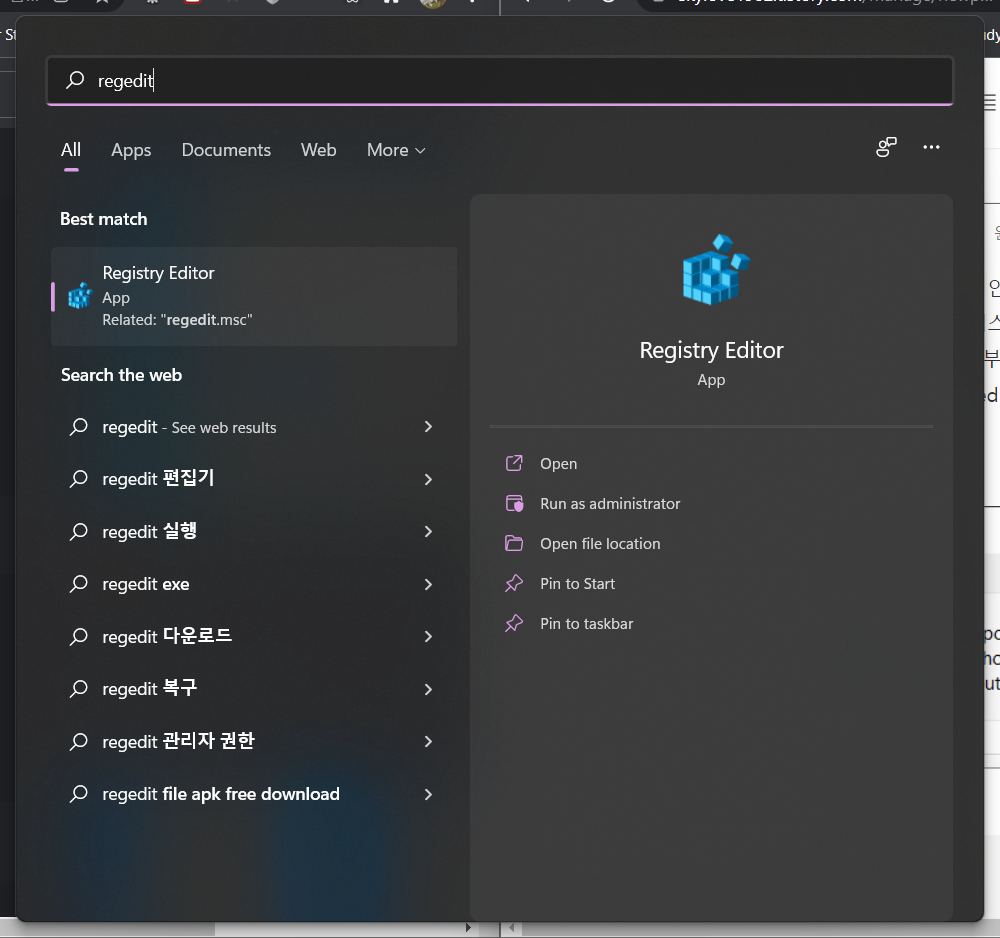
Task: Click right scroll arrow in background window scrollbar
Action: pyautogui.click(x=468, y=928)
